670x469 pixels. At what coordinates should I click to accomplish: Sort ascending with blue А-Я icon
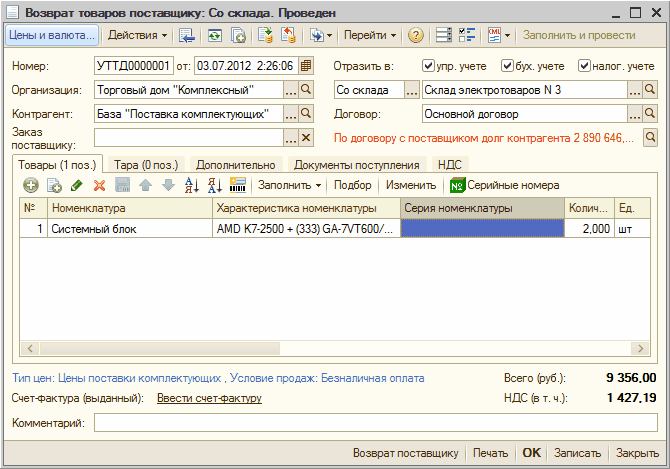pyautogui.click(x=192, y=185)
